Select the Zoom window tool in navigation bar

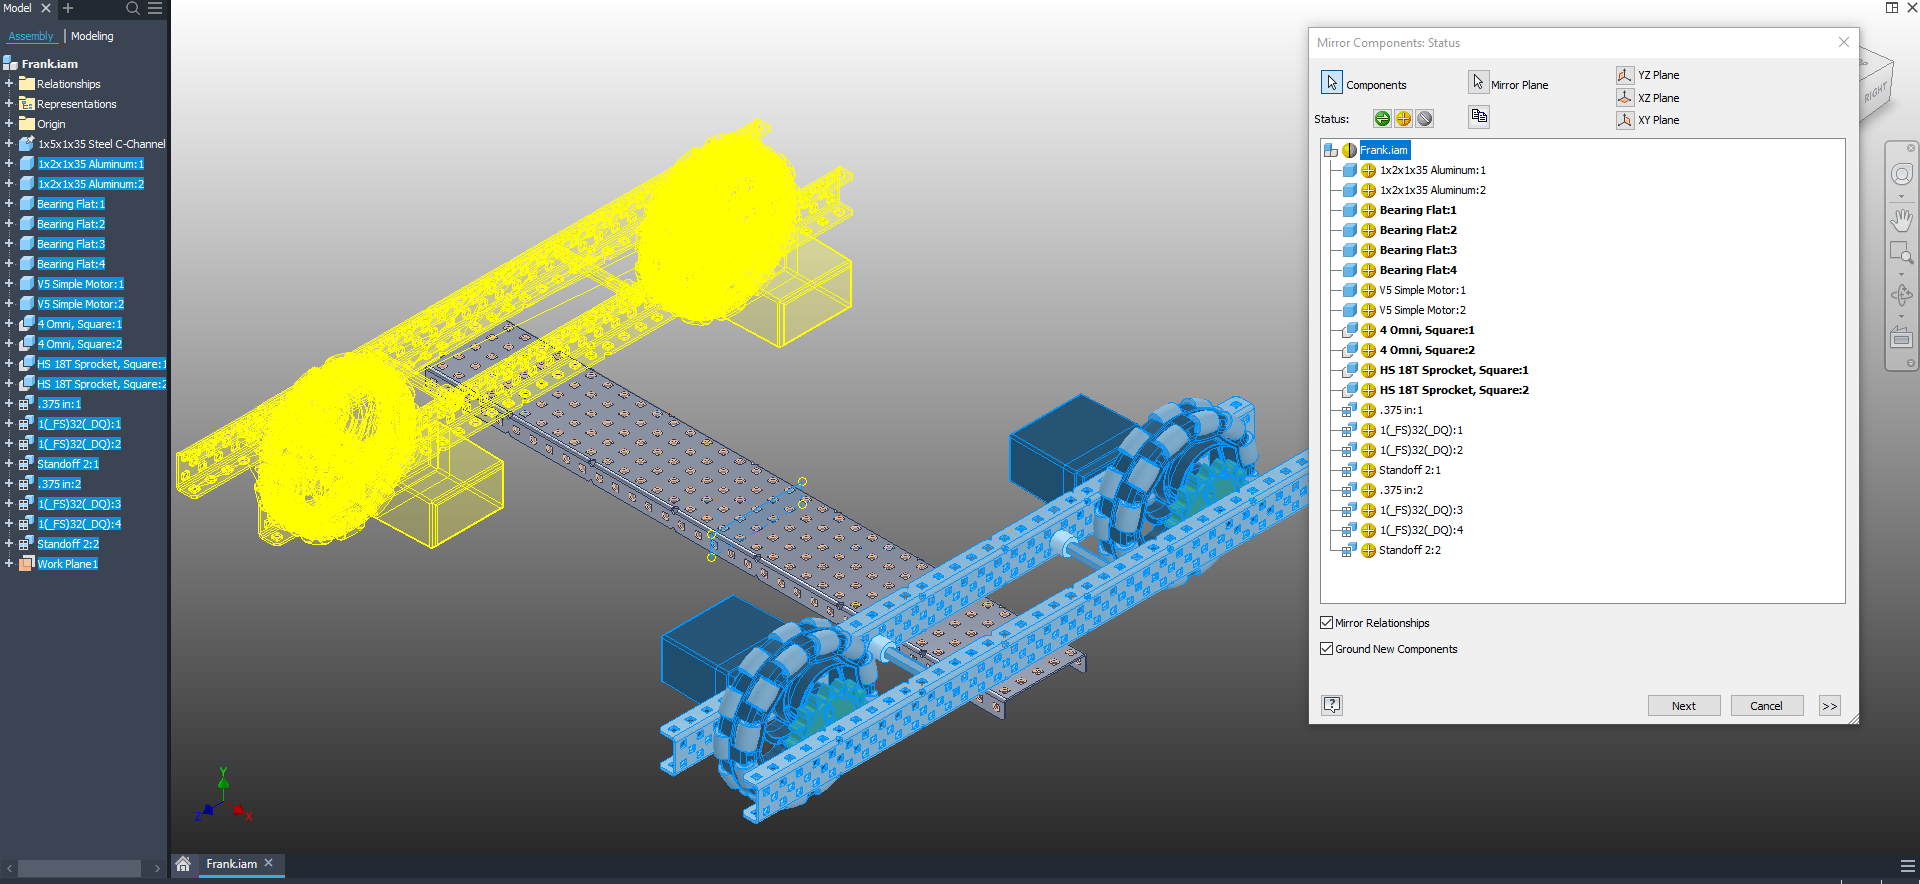(1901, 252)
